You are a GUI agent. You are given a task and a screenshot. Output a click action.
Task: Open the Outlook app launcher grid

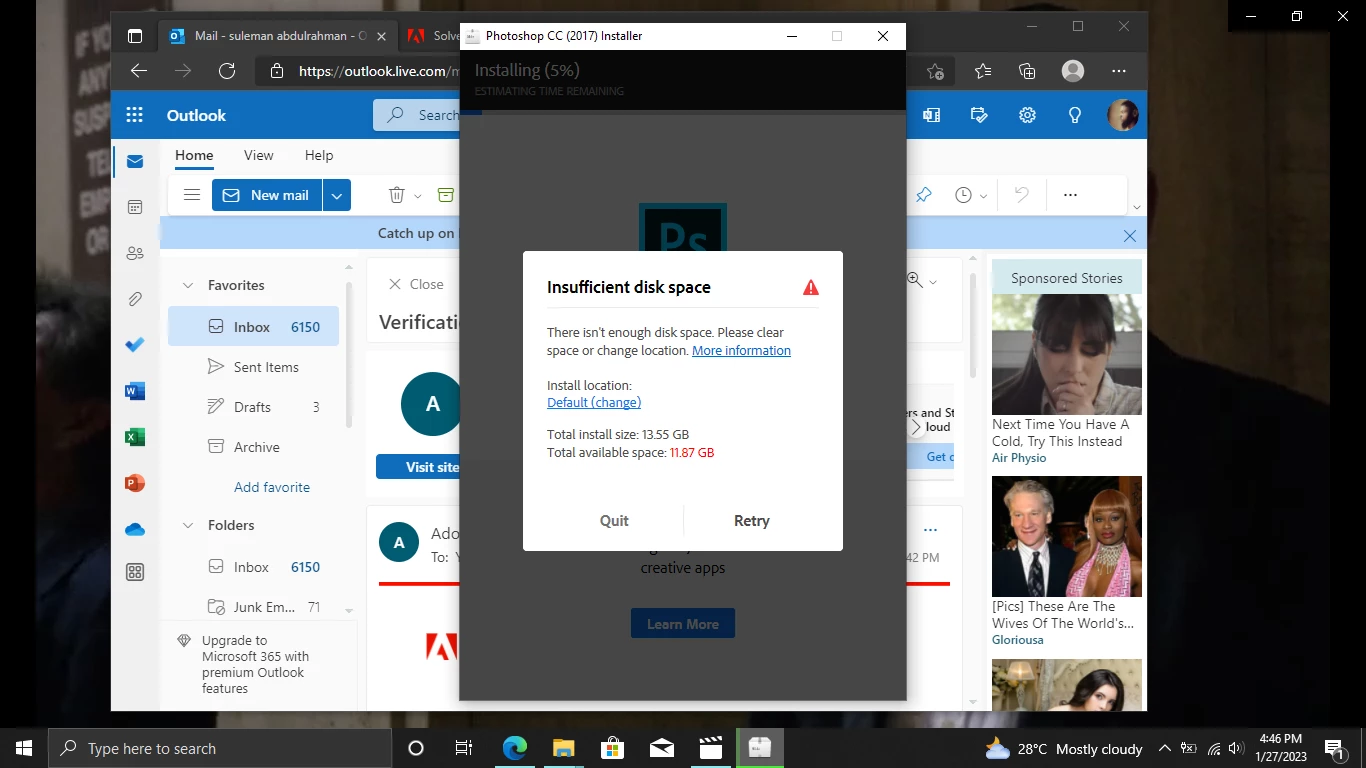pos(135,115)
